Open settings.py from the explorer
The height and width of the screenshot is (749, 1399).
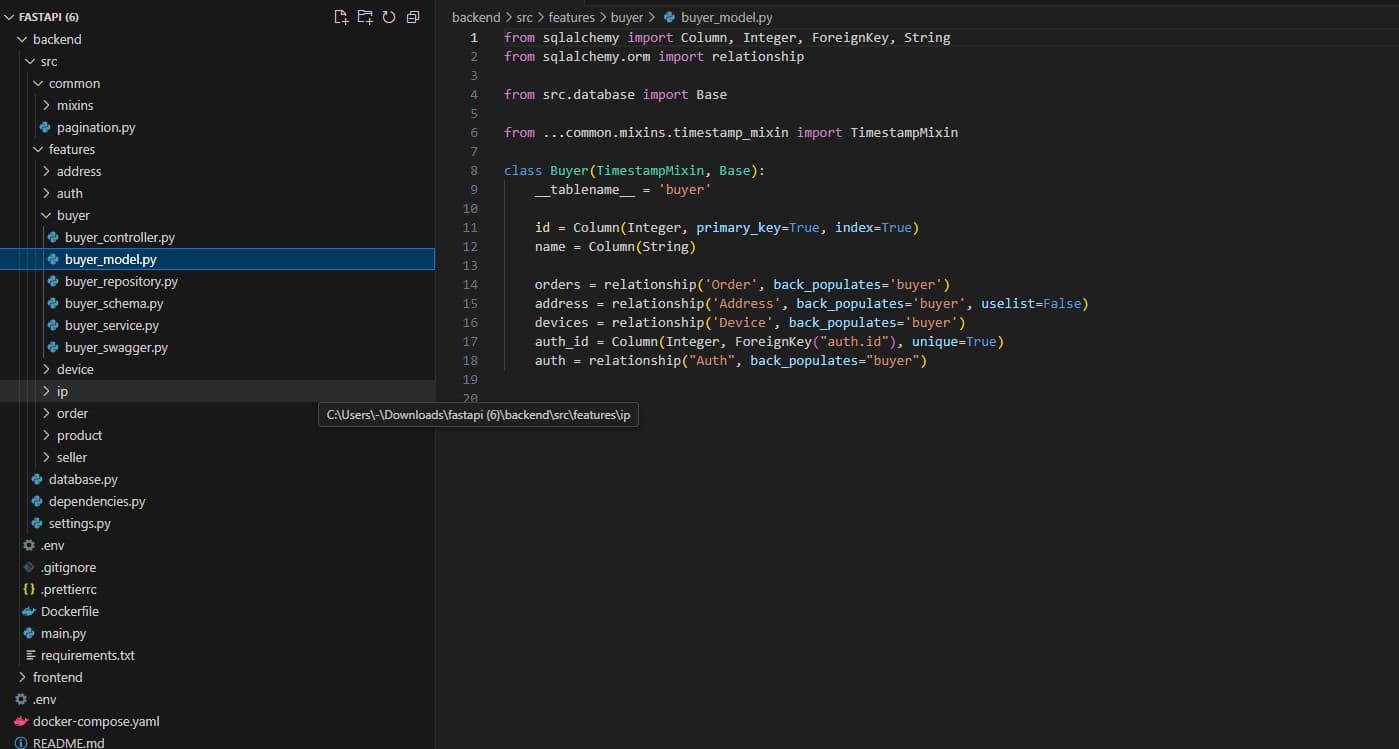pyautogui.click(x=80, y=523)
